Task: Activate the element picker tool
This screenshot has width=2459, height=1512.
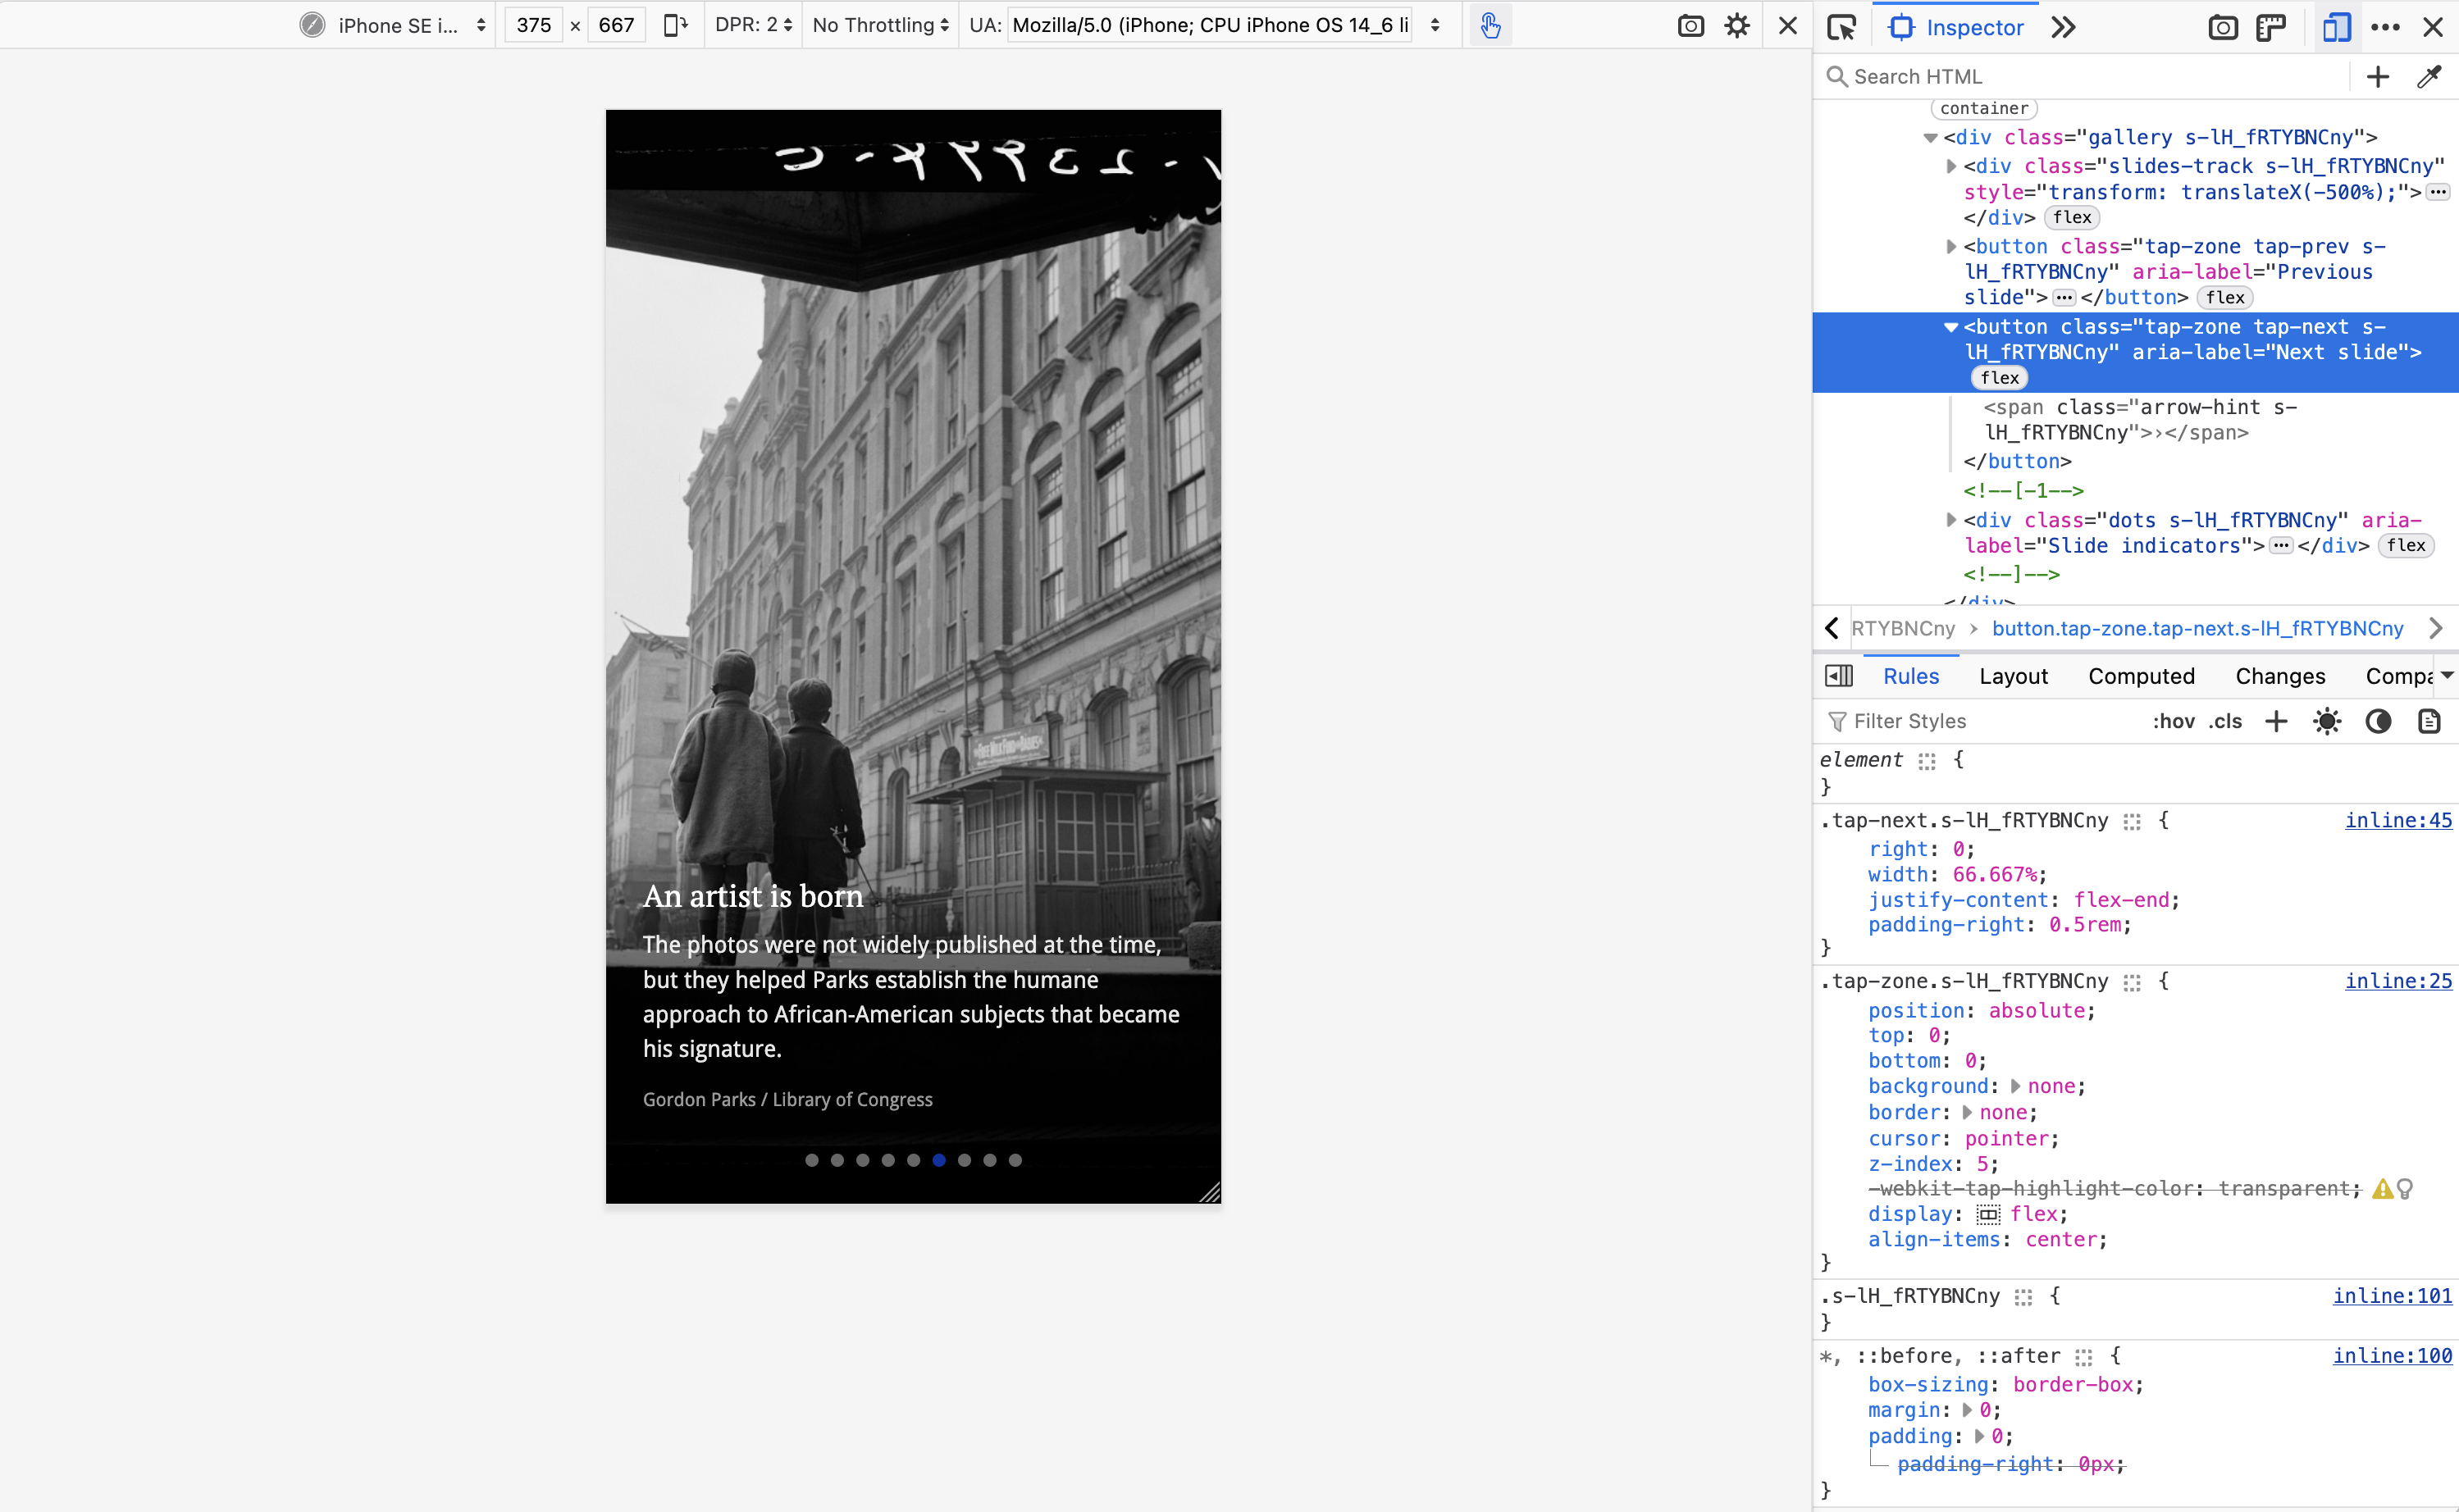Action: (1841, 27)
